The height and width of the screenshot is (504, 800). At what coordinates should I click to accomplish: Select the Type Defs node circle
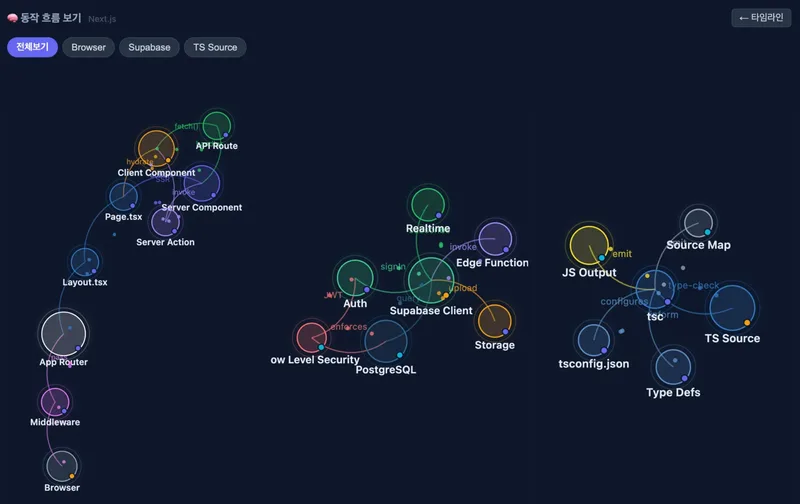click(x=673, y=367)
